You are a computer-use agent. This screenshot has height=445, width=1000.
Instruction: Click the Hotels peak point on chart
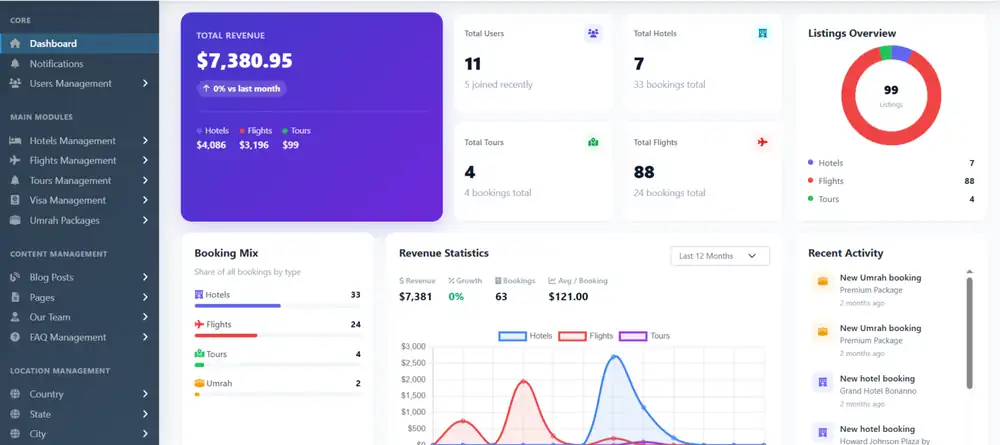coord(614,356)
